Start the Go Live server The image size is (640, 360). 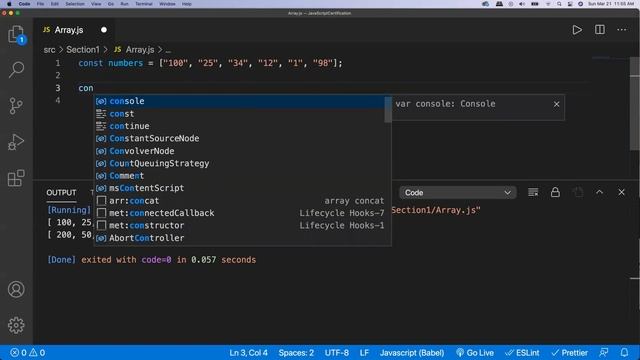click(475, 353)
